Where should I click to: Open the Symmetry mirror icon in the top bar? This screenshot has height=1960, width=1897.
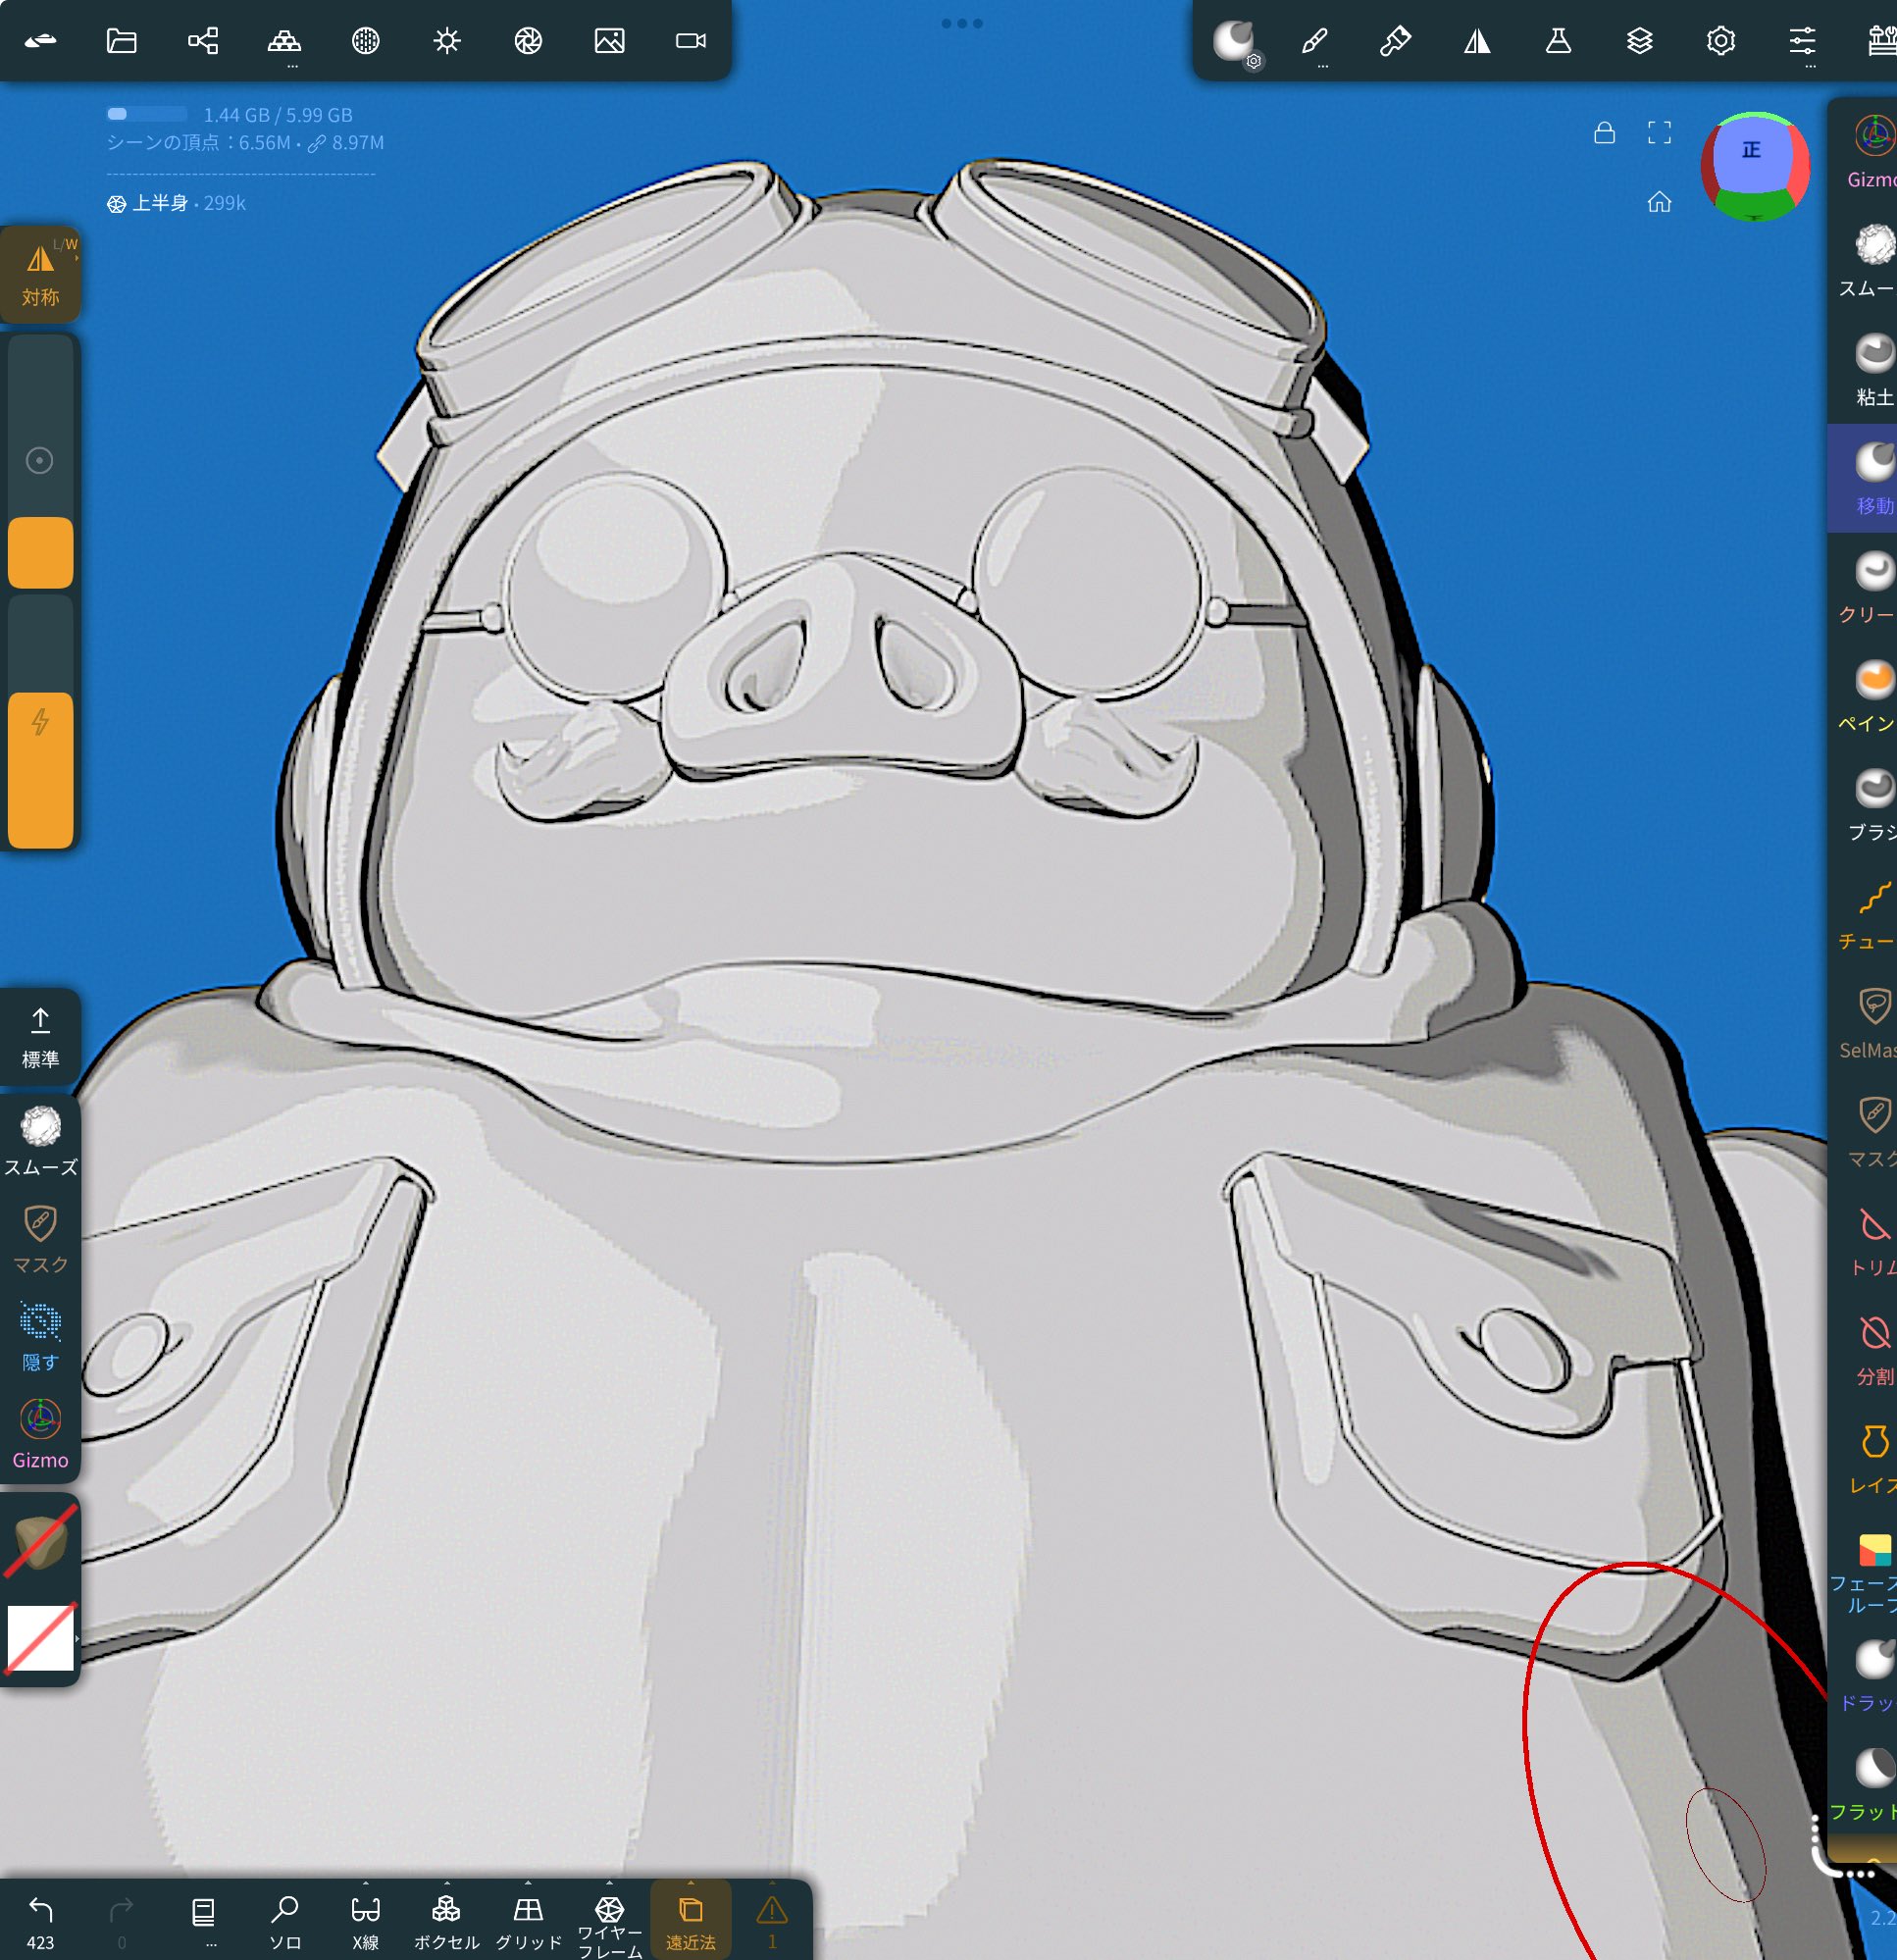point(1477,41)
